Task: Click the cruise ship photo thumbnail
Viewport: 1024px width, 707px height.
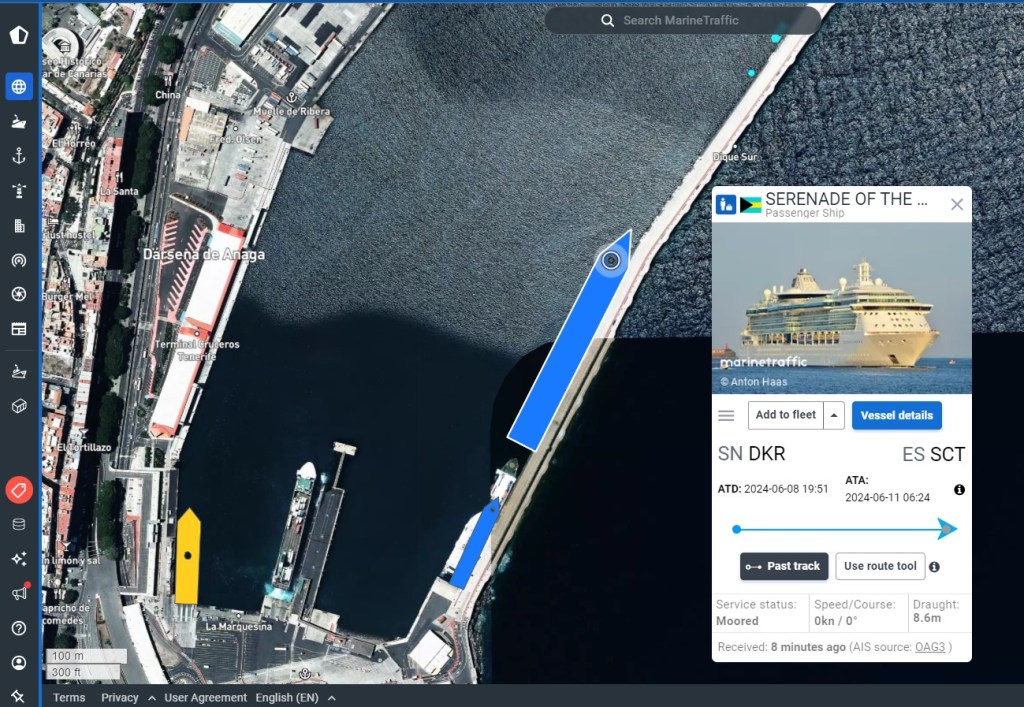Action: pos(841,308)
